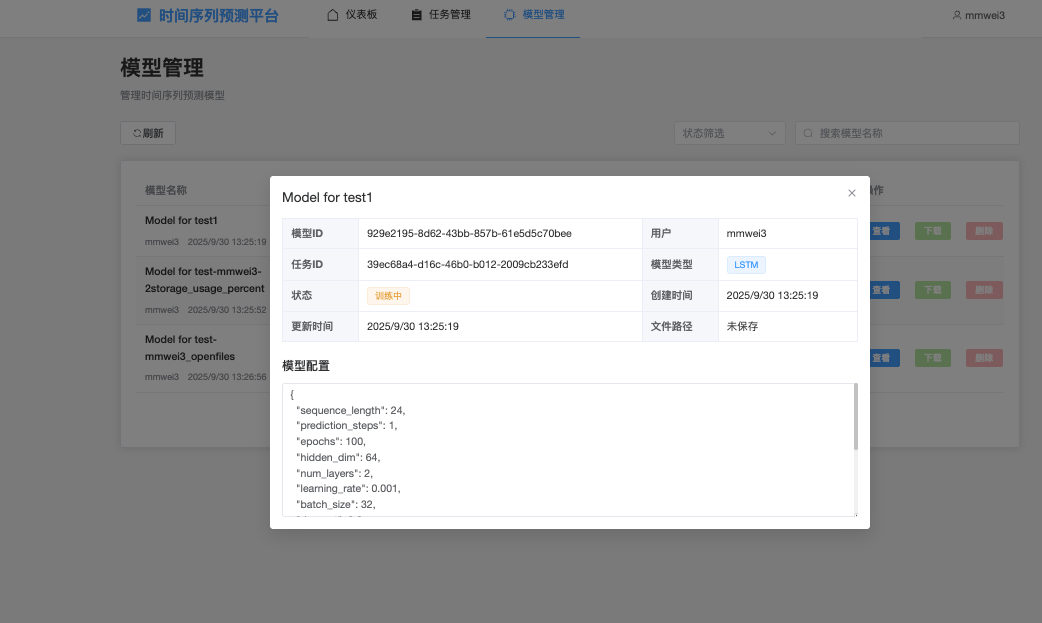Click the 搜索模型名称 search field
The image size is (1042, 623).
pyautogui.click(x=907, y=133)
